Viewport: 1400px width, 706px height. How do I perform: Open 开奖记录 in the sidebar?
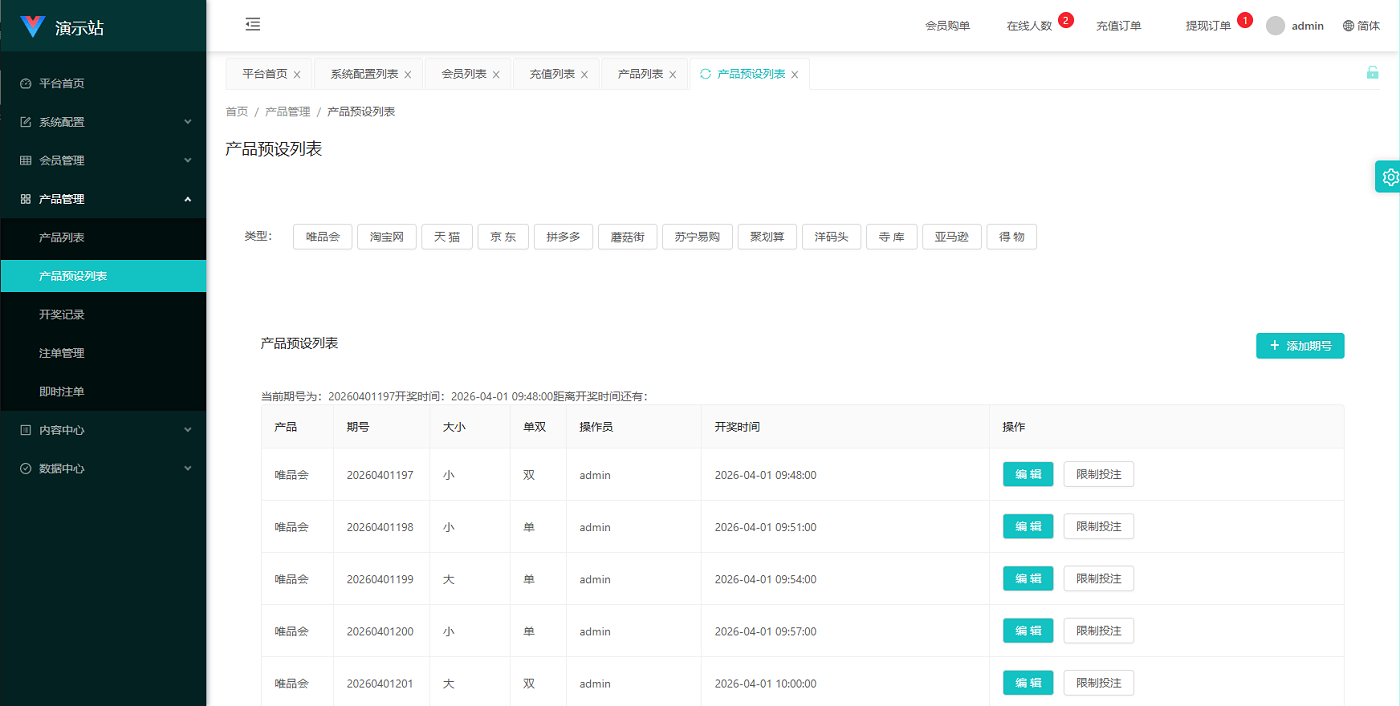click(x=62, y=314)
